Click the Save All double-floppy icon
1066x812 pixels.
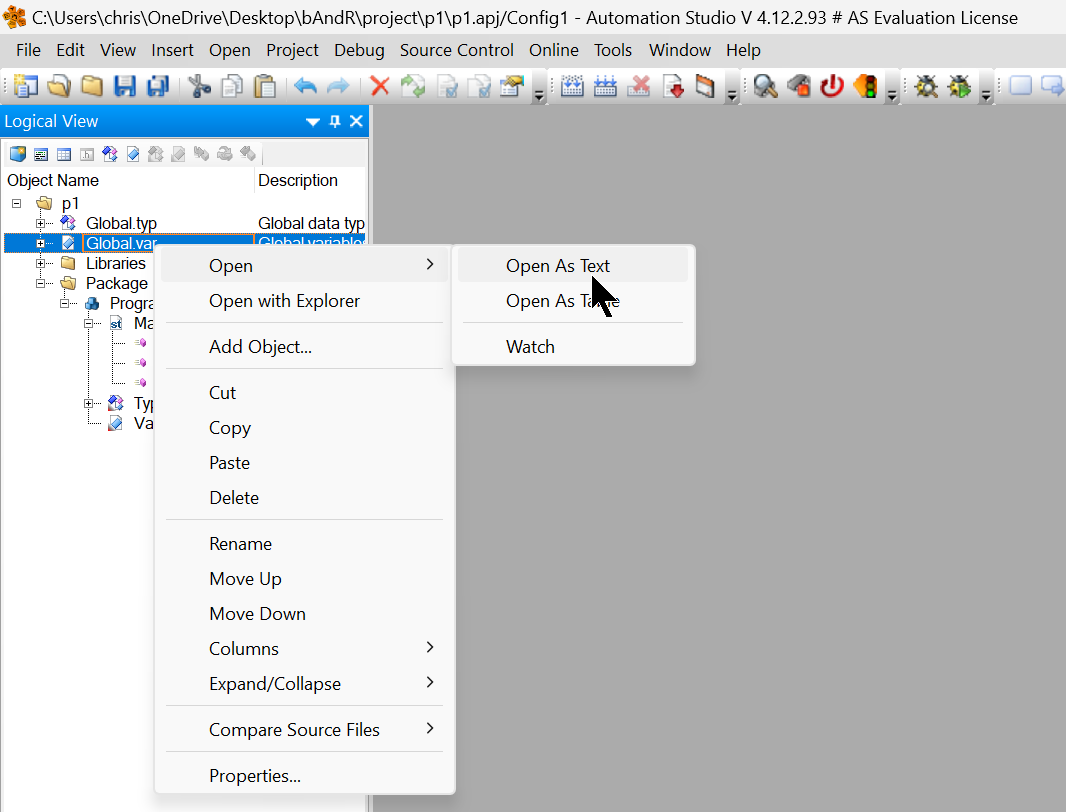(x=158, y=86)
